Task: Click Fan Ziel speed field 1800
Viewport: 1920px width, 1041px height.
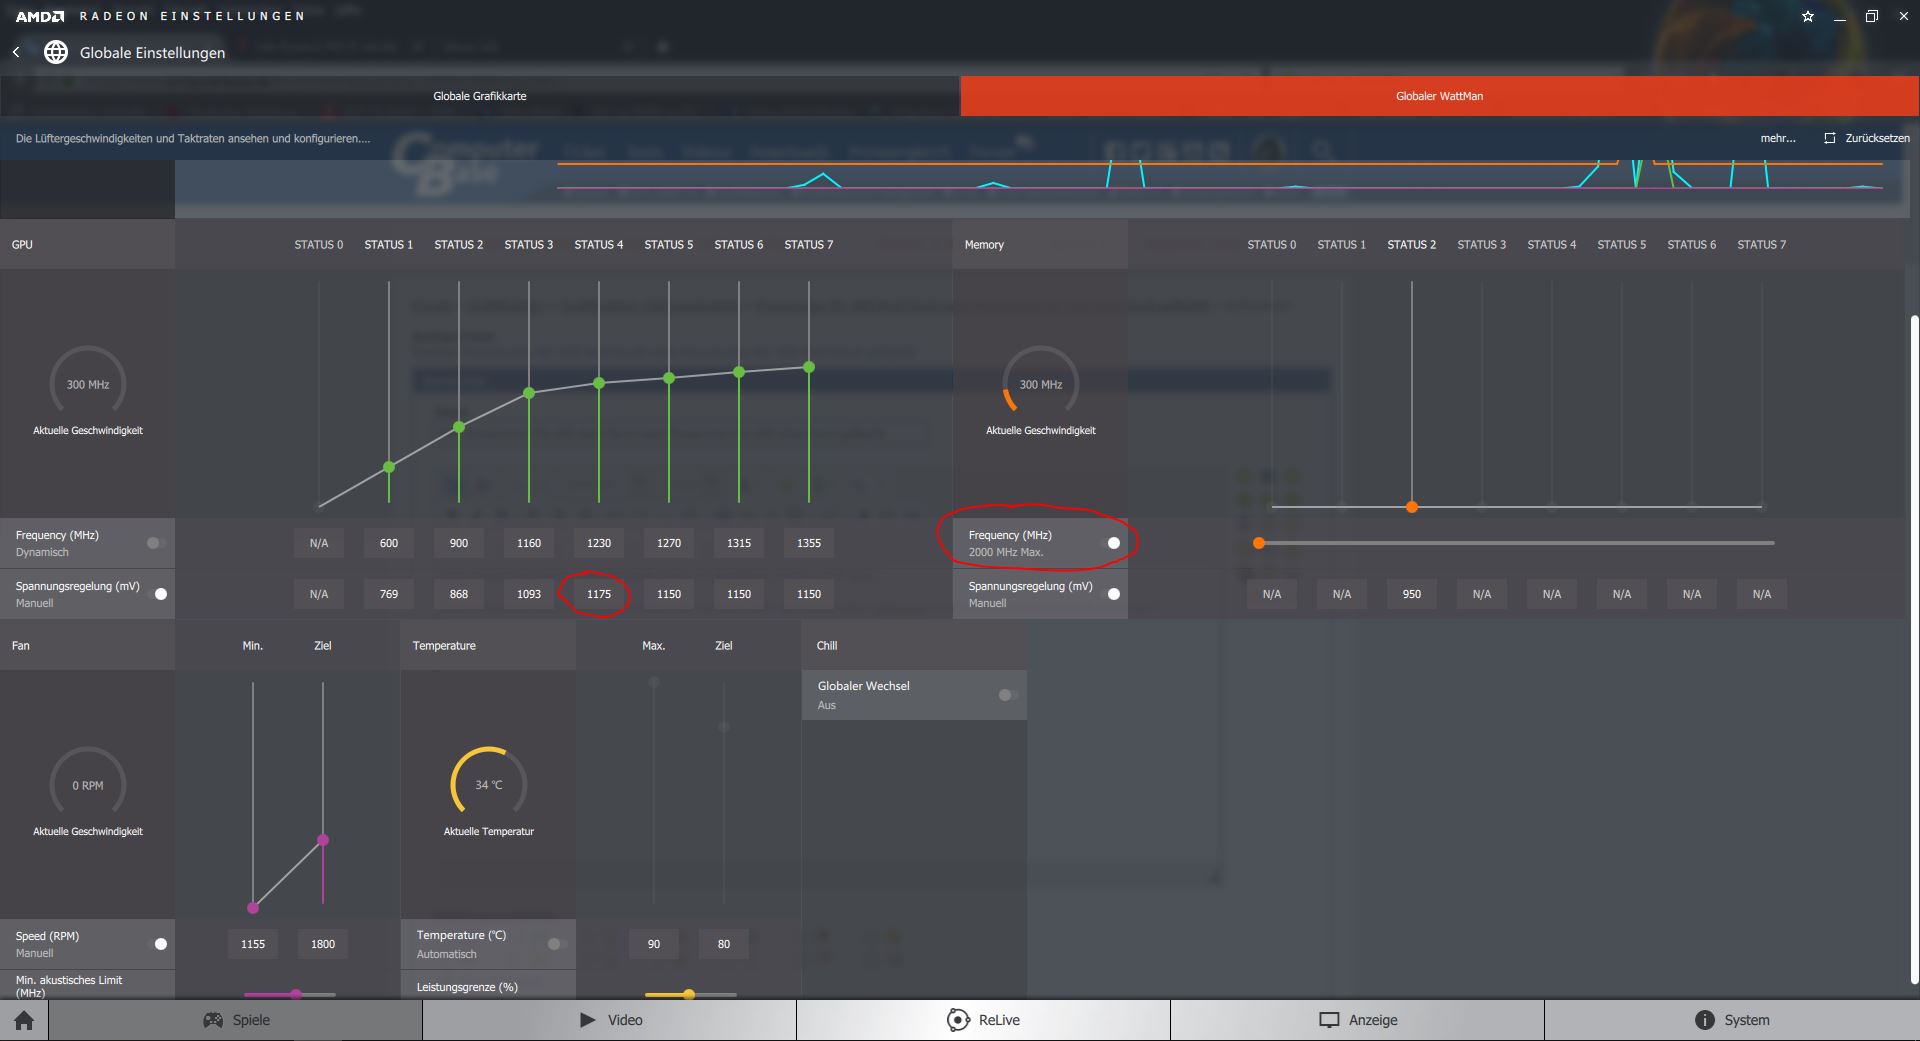Action: pyautogui.click(x=323, y=944)
